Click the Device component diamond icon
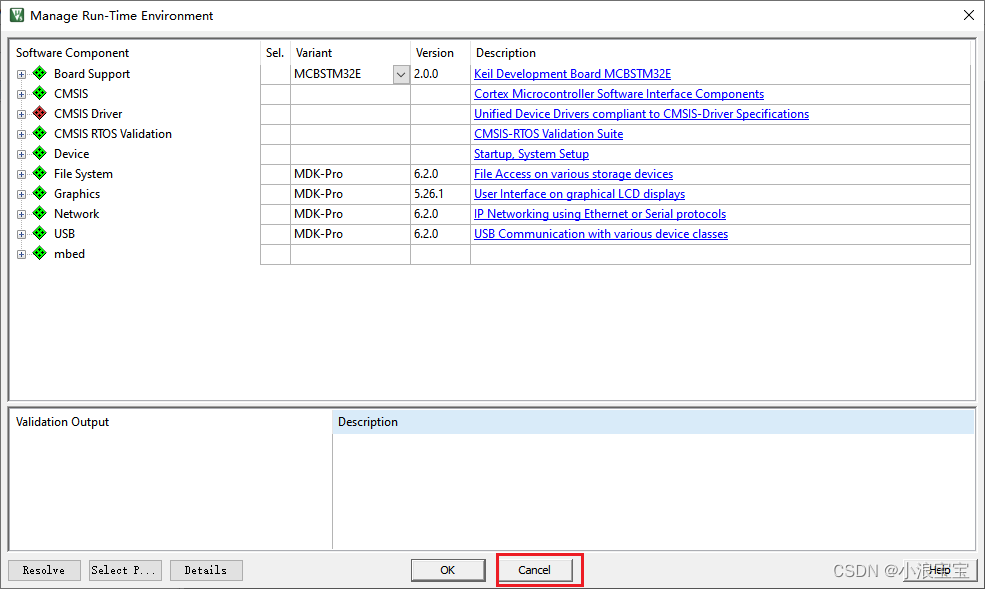Screen dimensions: 985x589 point(40,154)
